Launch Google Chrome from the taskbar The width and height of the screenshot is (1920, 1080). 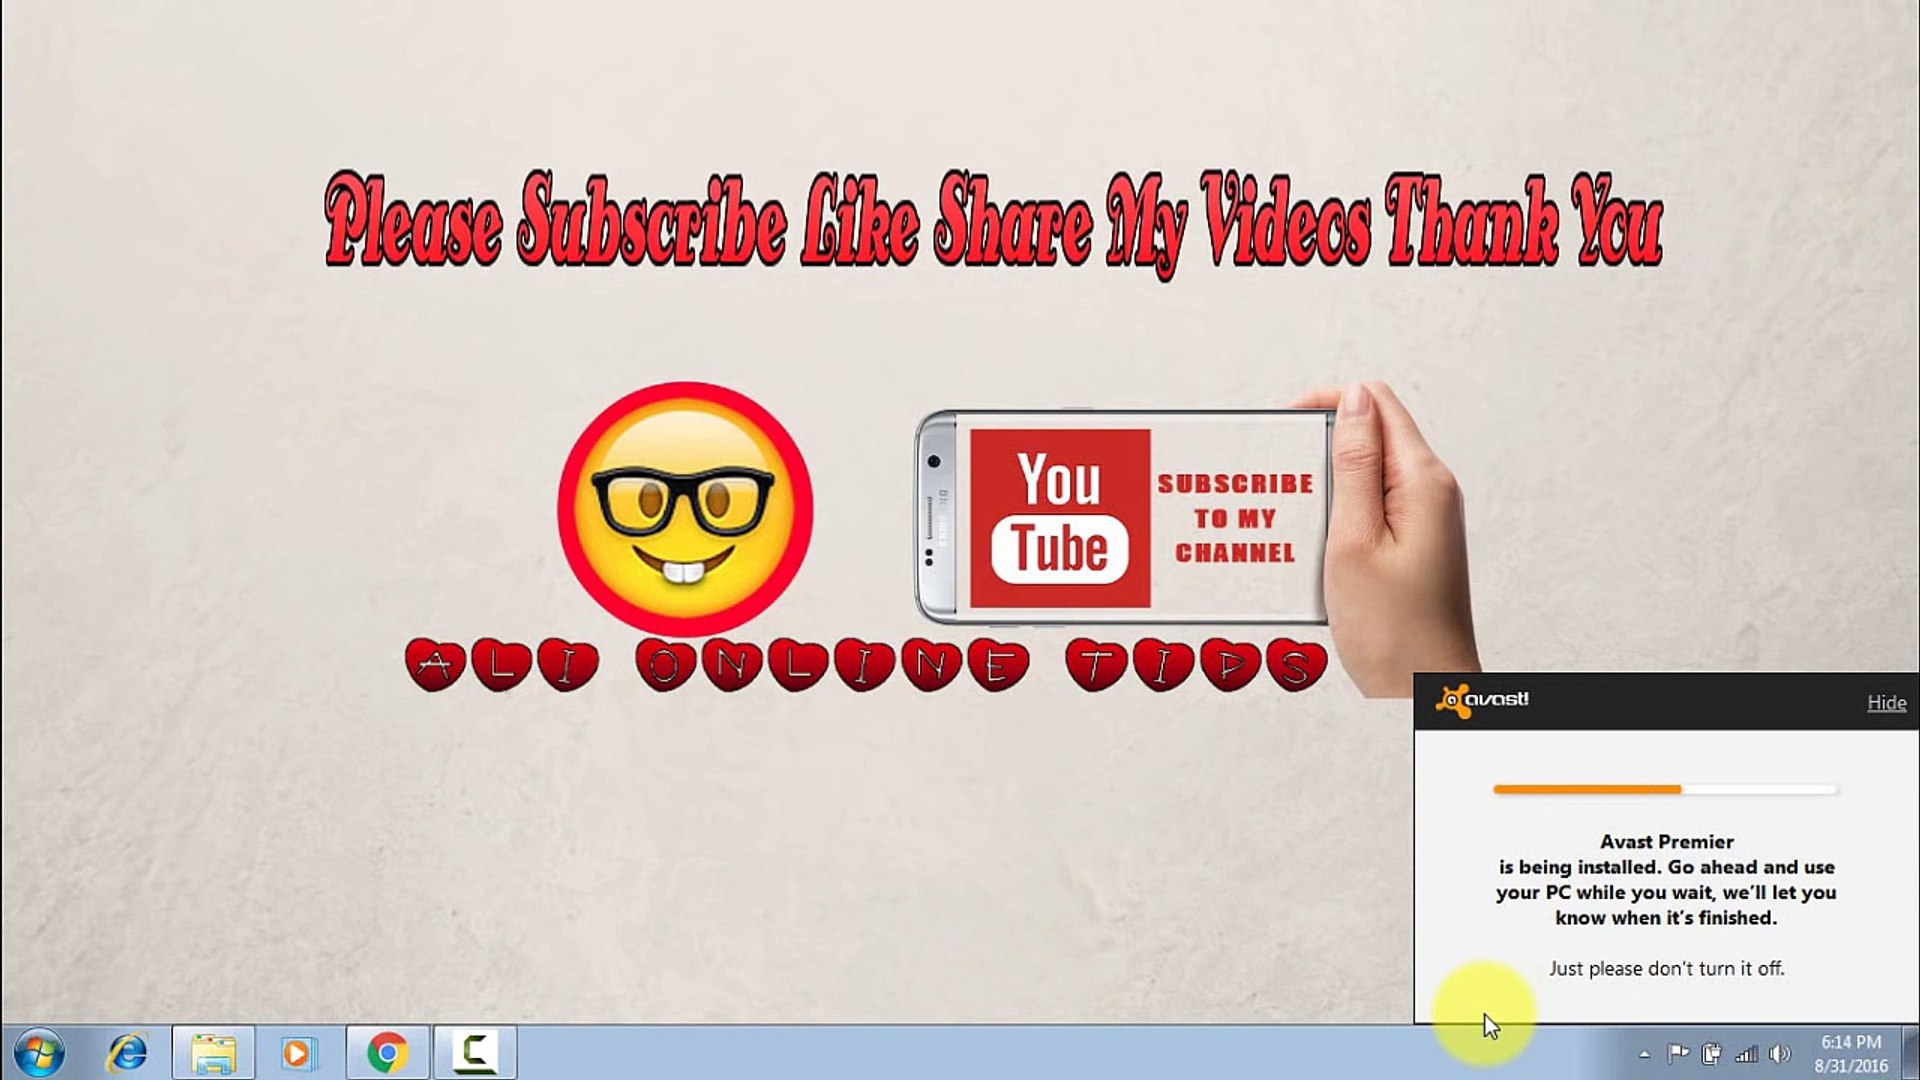tap(387, 1053)
